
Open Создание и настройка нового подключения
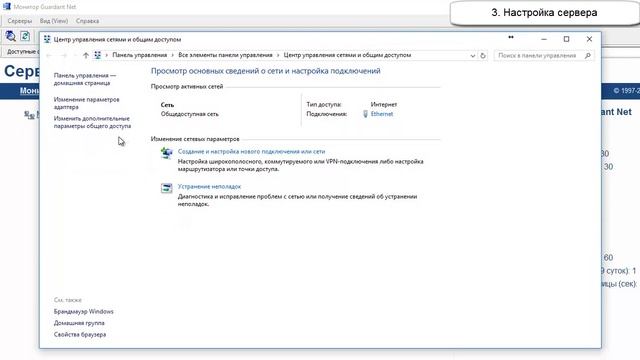[251, 151]
